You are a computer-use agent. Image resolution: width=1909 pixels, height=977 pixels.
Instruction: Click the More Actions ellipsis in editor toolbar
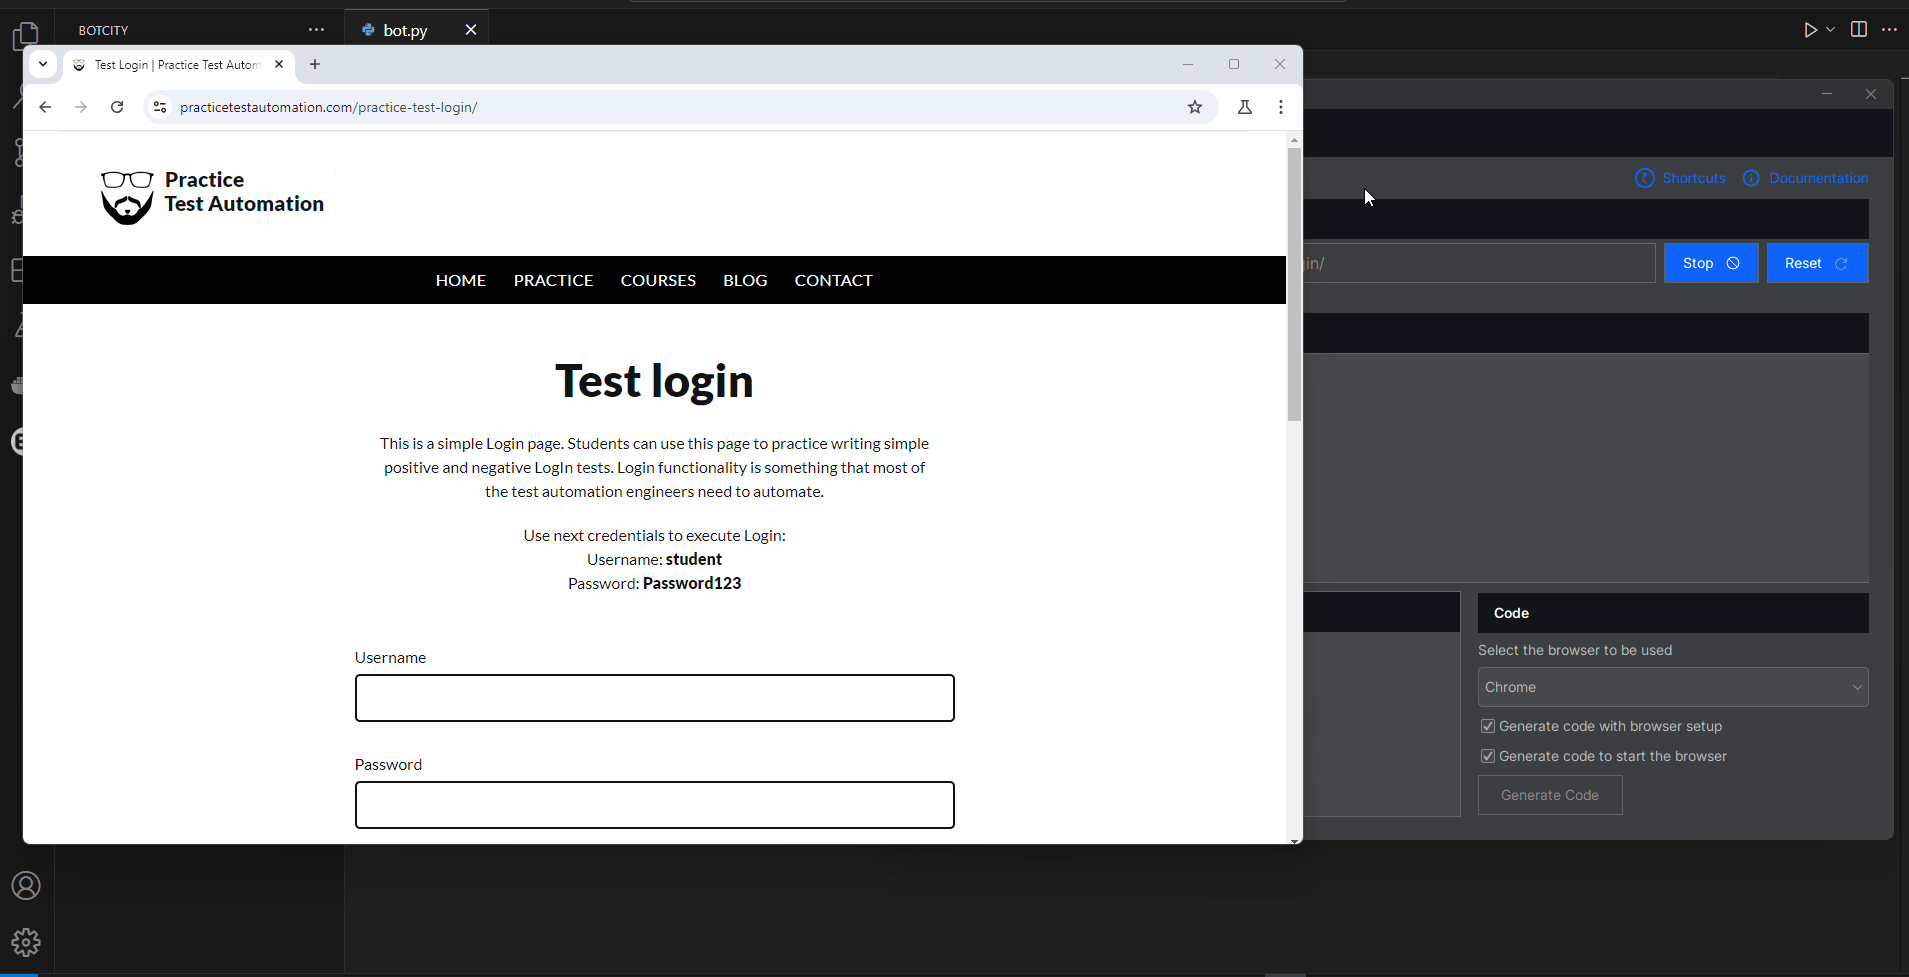[1889, 29]
